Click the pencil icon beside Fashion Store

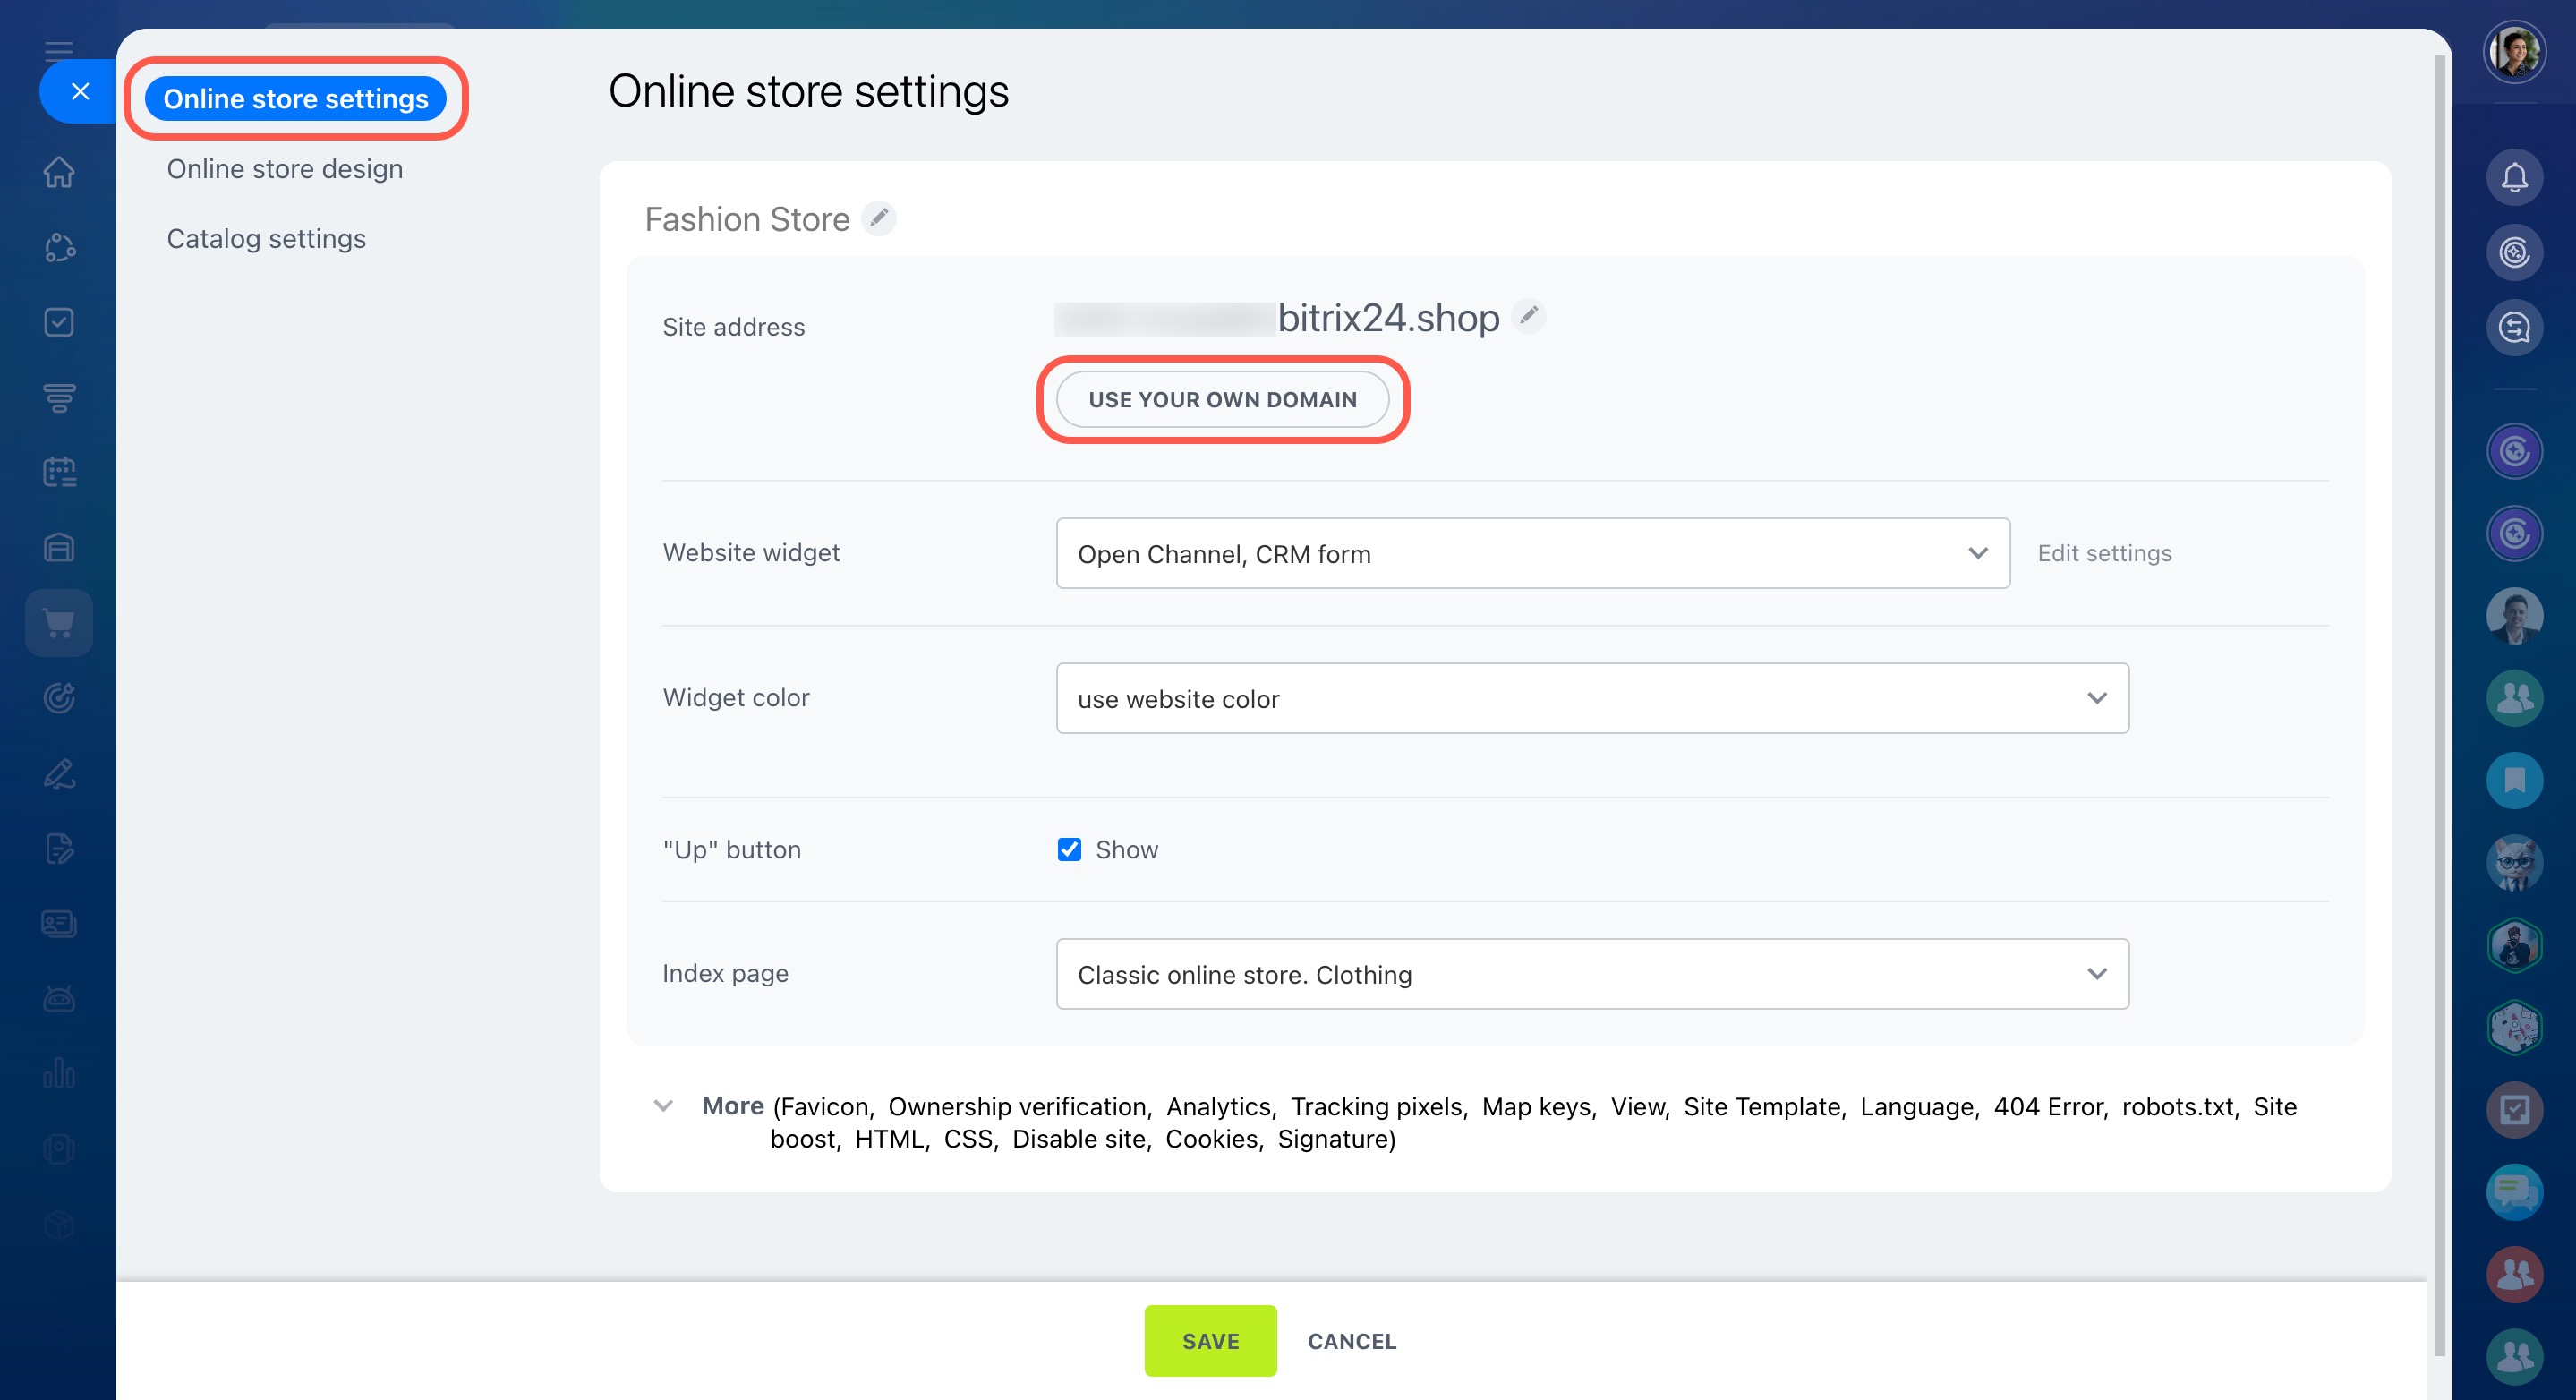(878, 218)
